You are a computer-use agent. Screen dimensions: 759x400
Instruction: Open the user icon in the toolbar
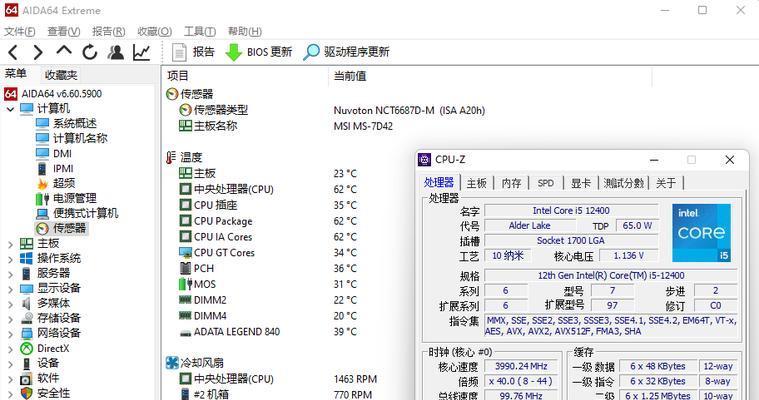[x=116, y=52]
